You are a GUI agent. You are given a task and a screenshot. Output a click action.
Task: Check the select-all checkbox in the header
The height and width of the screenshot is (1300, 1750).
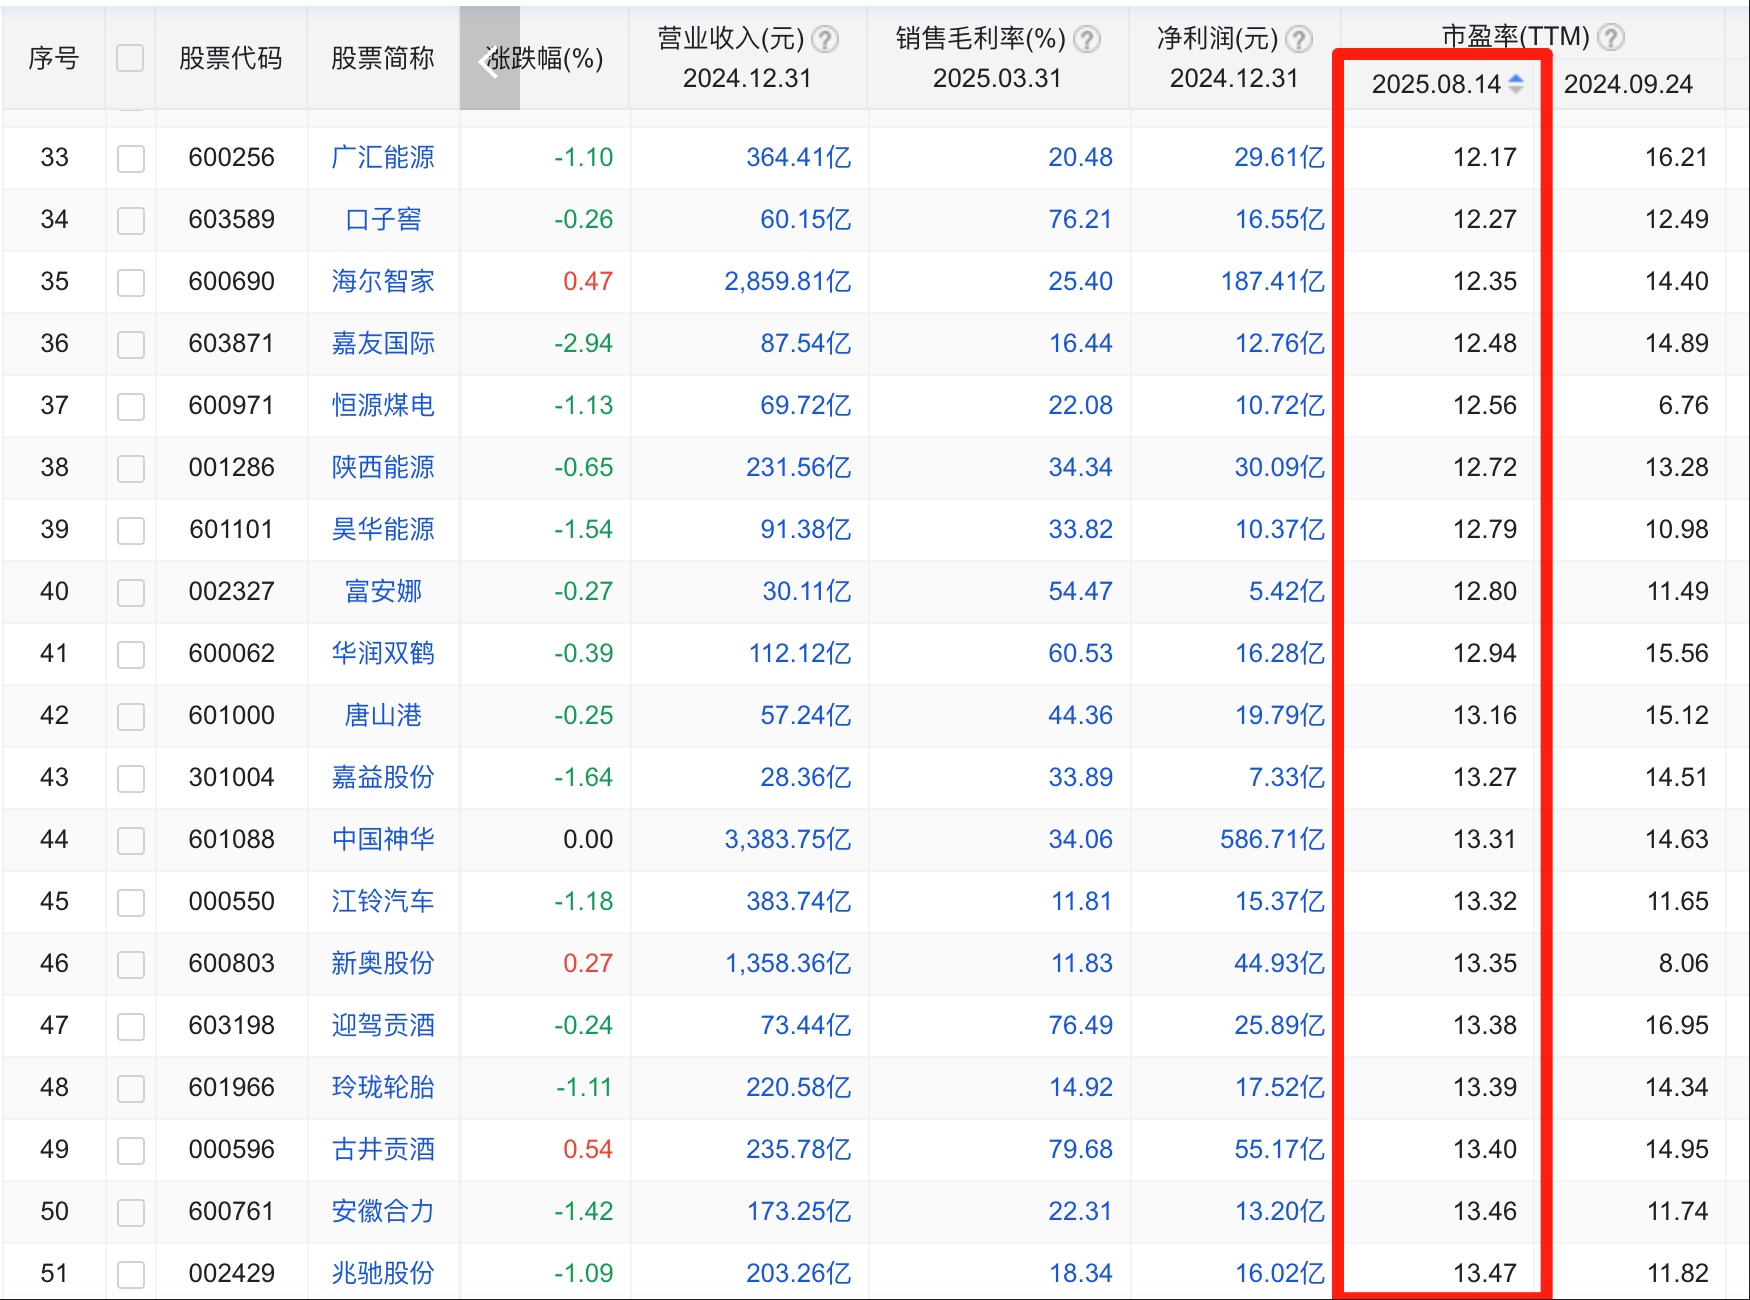(130, 58)
